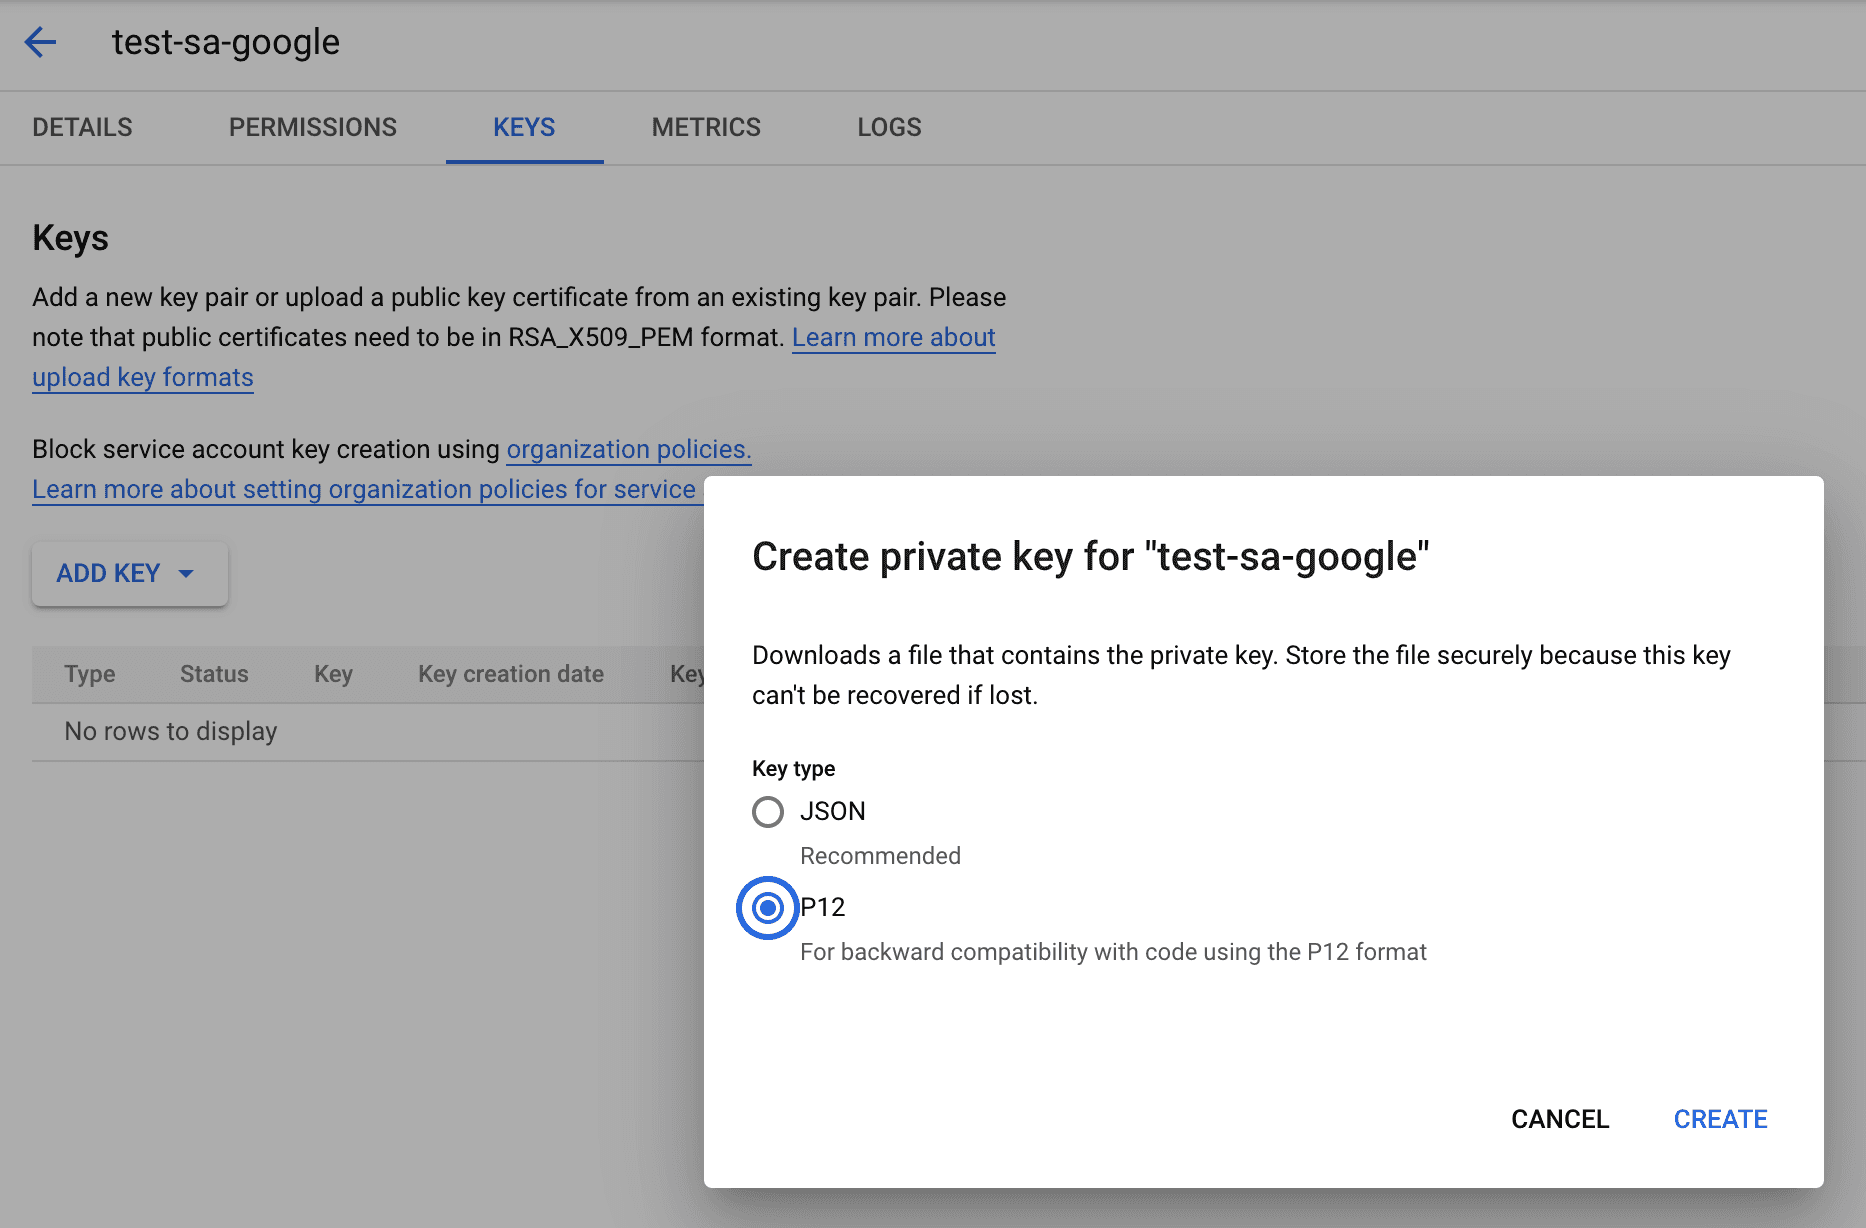The height and width of the screenshot is (1228, 1866).
Task: Choose the P12 key type radio button
Action: pyautogui.click(x=768, y=908)
